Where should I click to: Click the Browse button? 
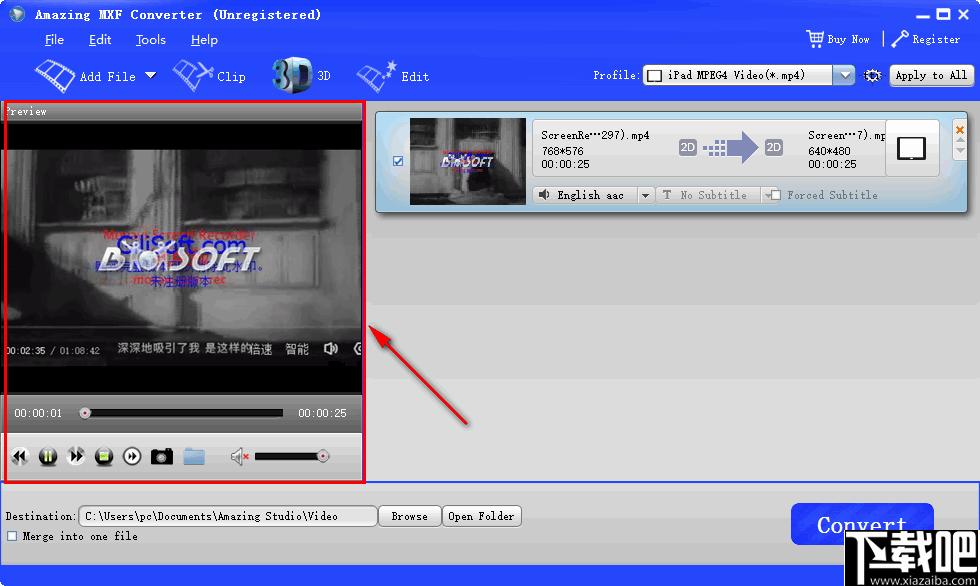(409, 516)
